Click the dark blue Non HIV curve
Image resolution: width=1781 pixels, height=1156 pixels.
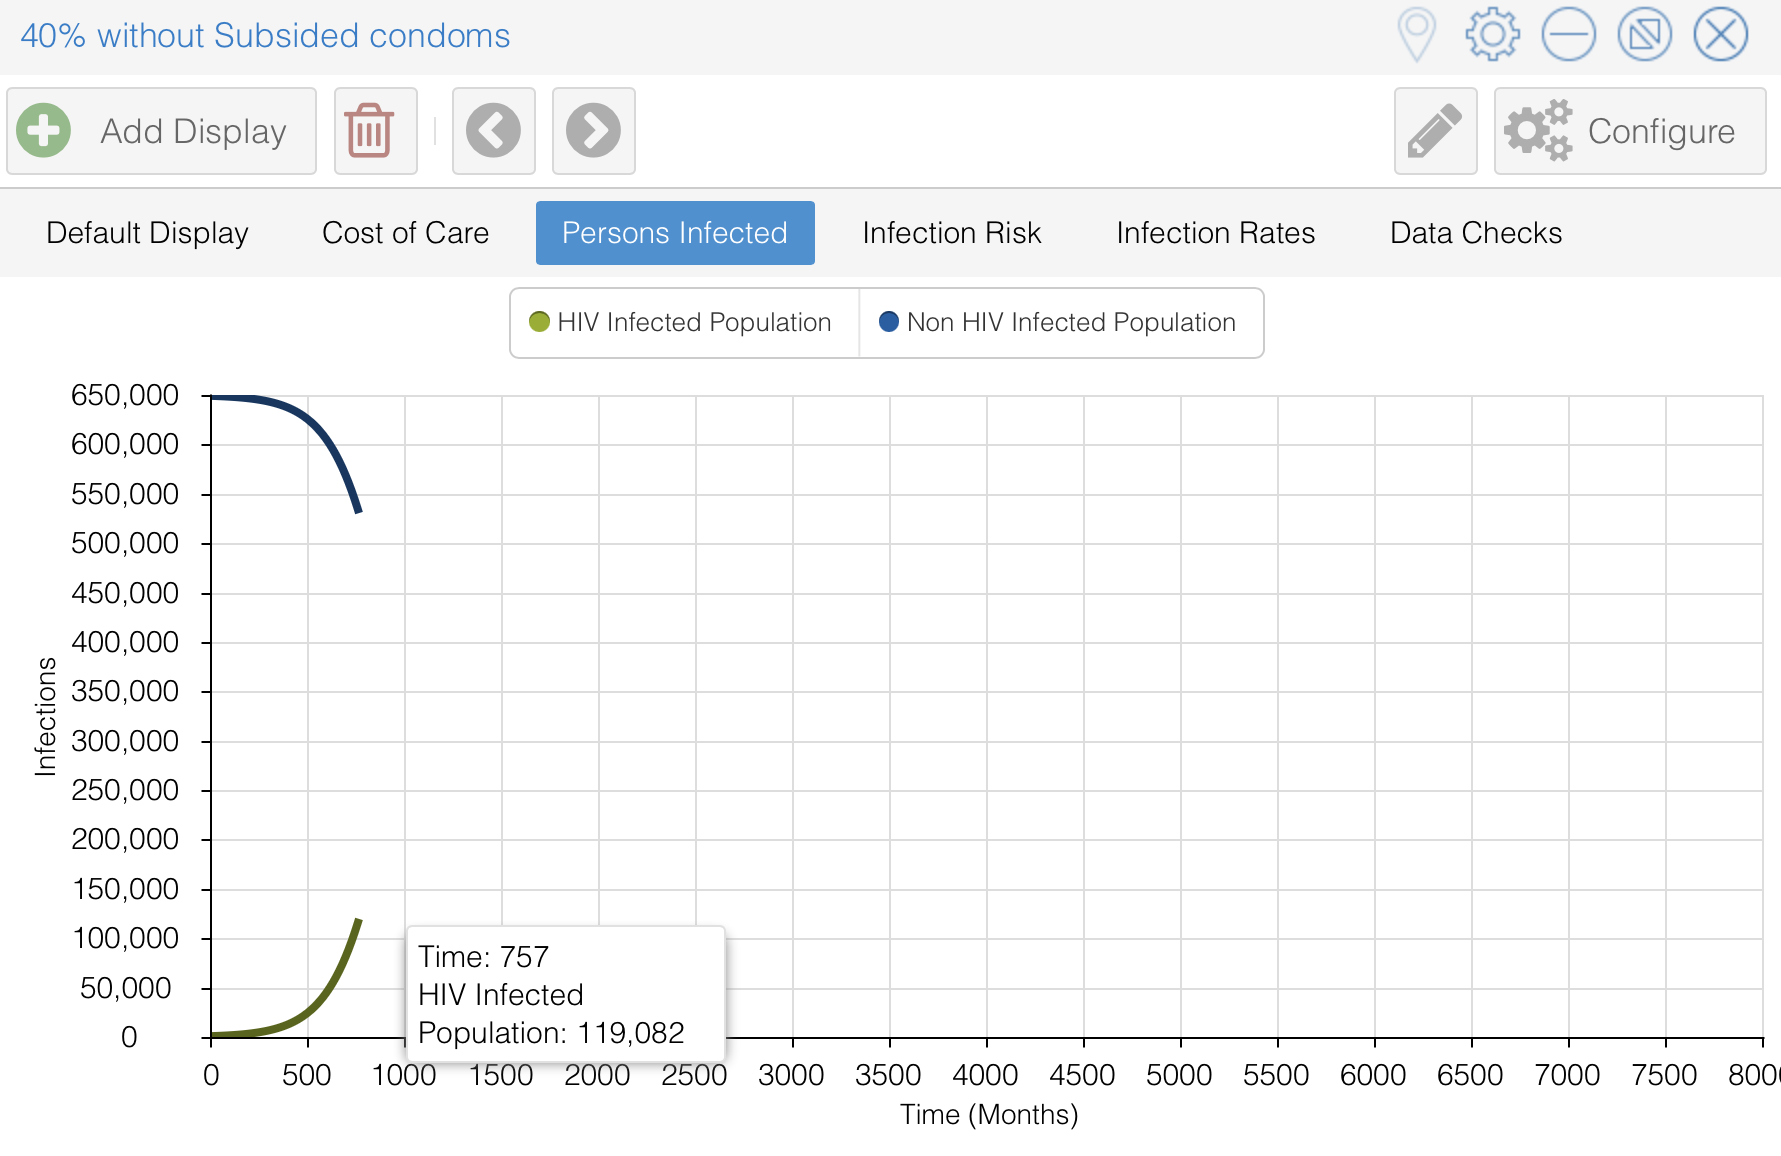tap(323, 436)
